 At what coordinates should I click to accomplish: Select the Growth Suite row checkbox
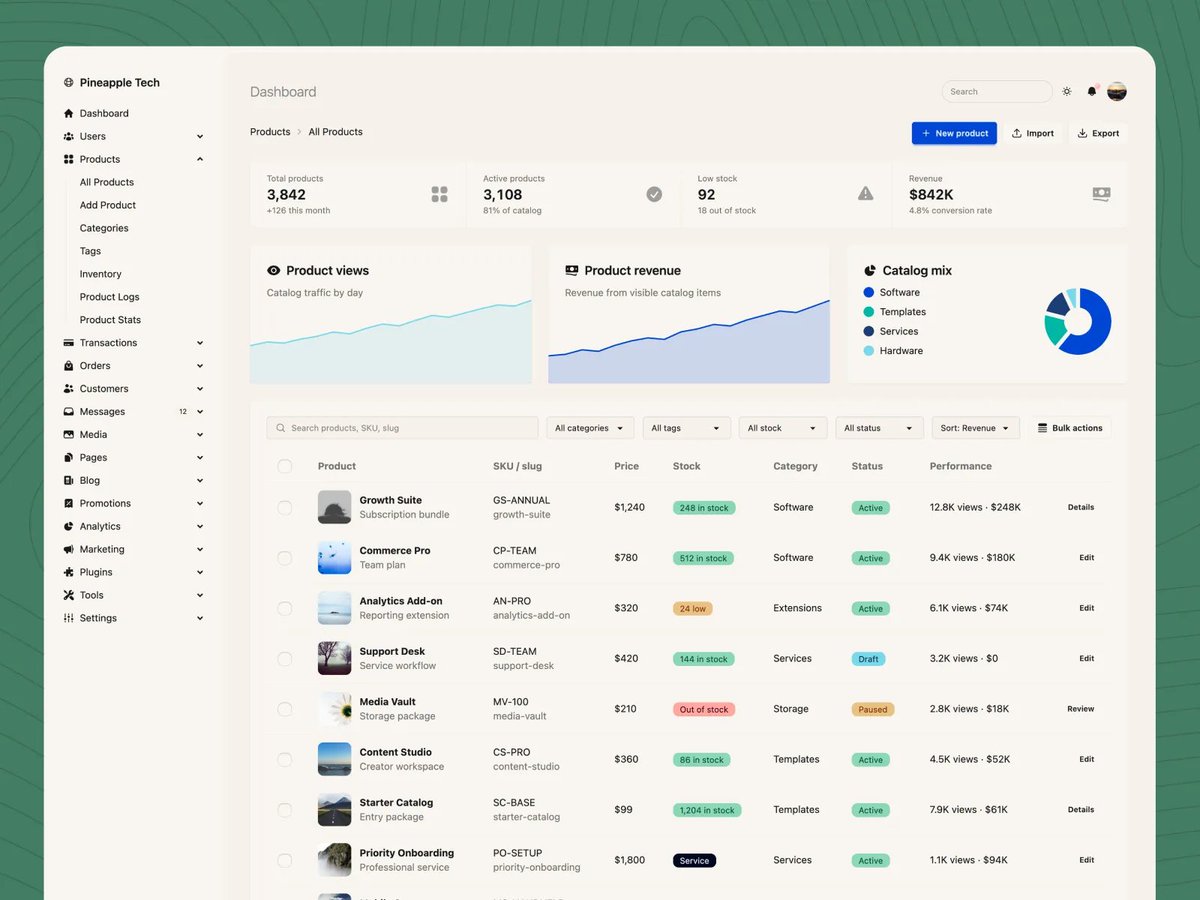(x=285, y=508)
